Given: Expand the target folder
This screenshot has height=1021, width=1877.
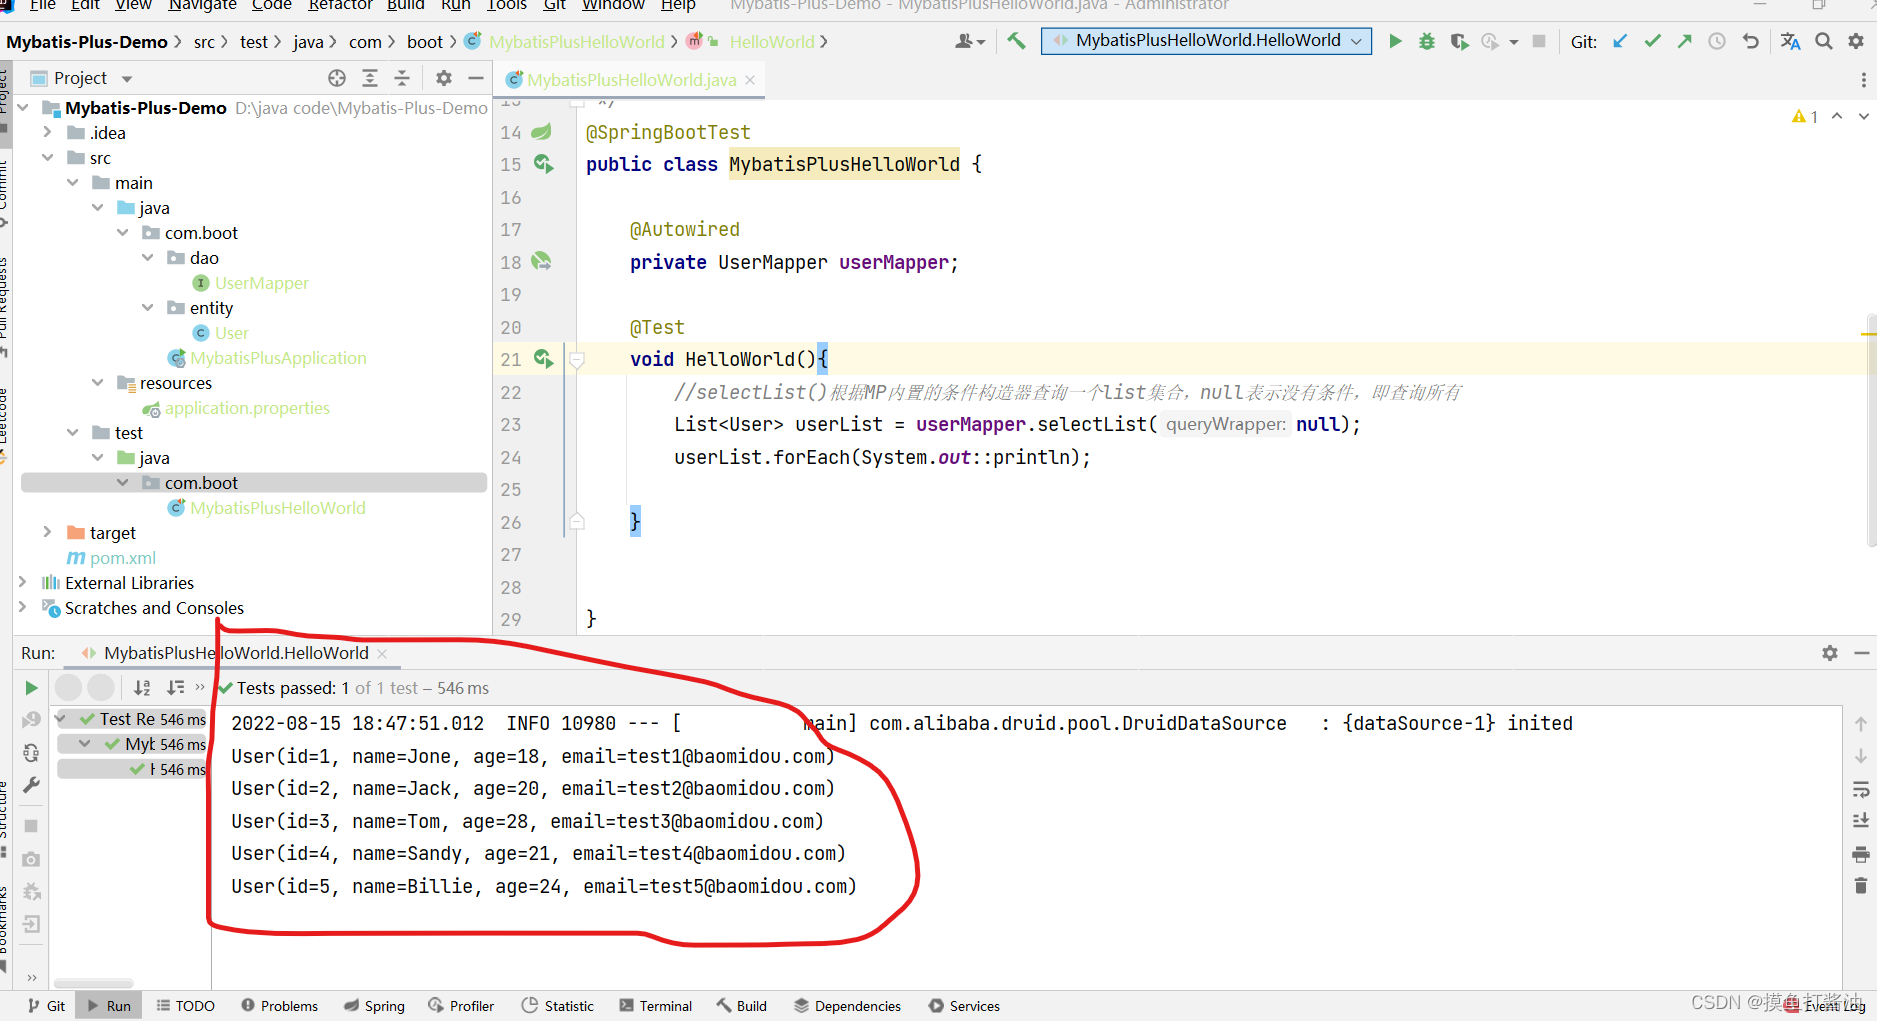Looking at the screenshot, I should pos(46,532).
